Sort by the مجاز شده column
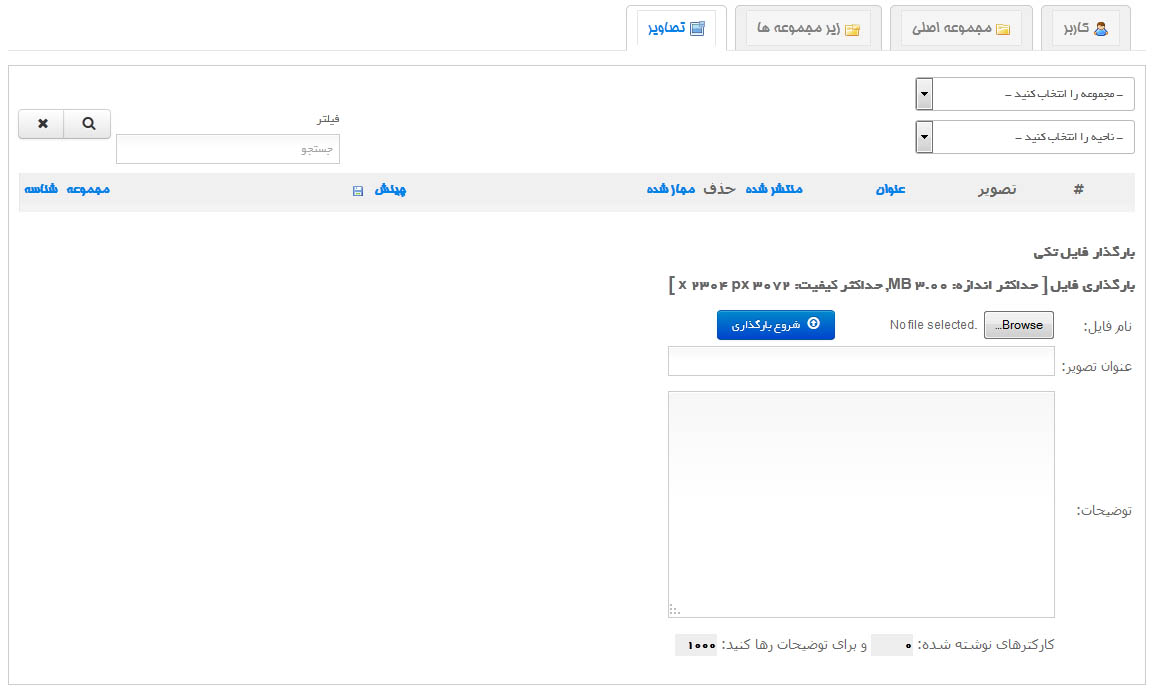 [671, 190]
